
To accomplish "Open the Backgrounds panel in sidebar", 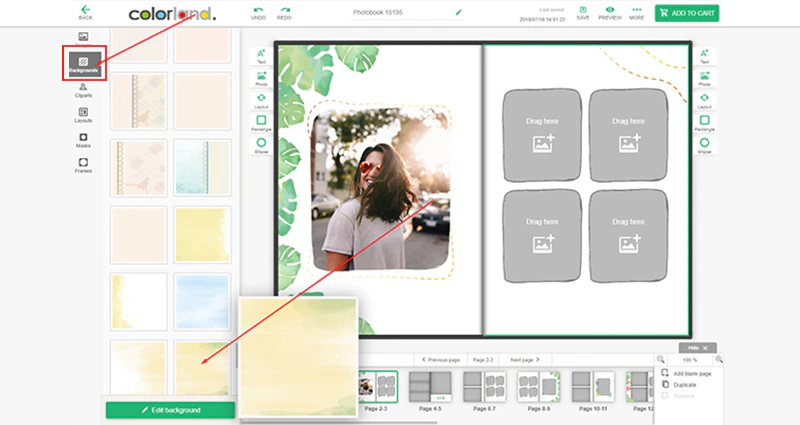I will coord(84,64).
